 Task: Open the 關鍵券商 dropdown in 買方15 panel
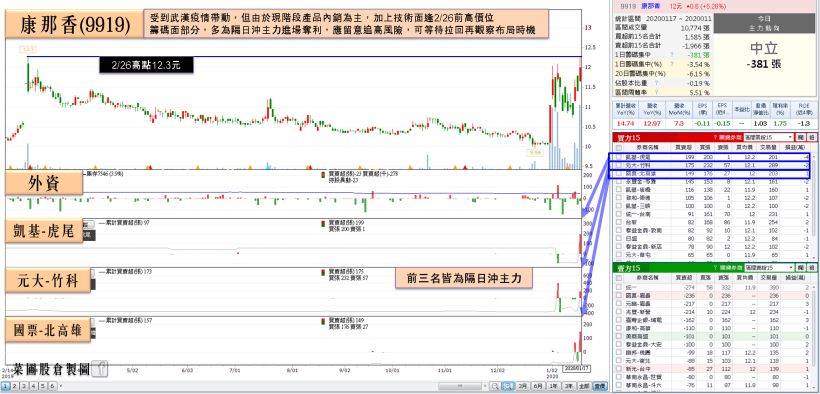[x=768, y=137]
